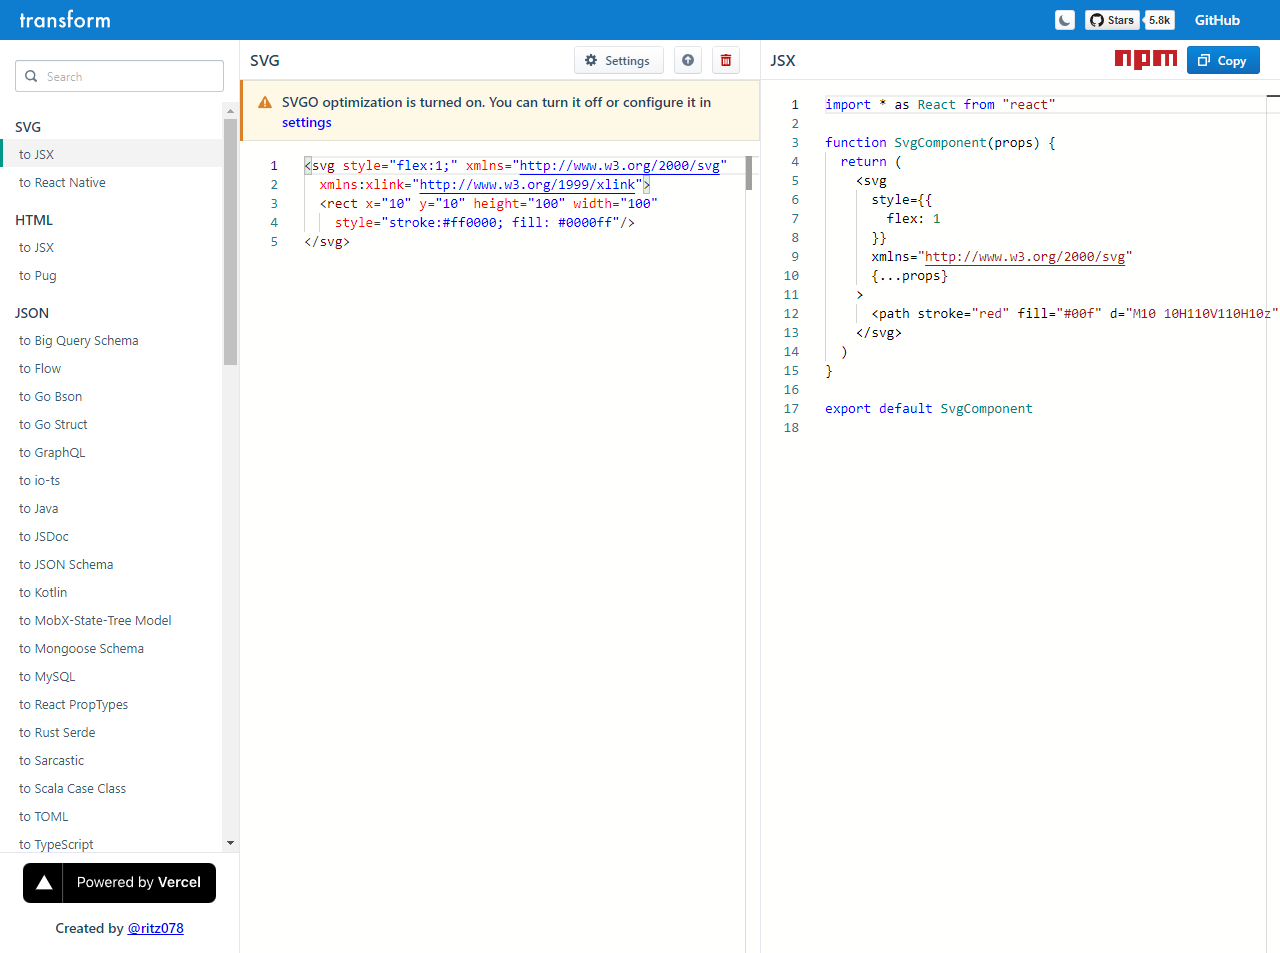Image resolution: width=1280 pixels, height=953 pixels.
Task: Click the GitHub Stars badge
Action: click(1112, 20)
